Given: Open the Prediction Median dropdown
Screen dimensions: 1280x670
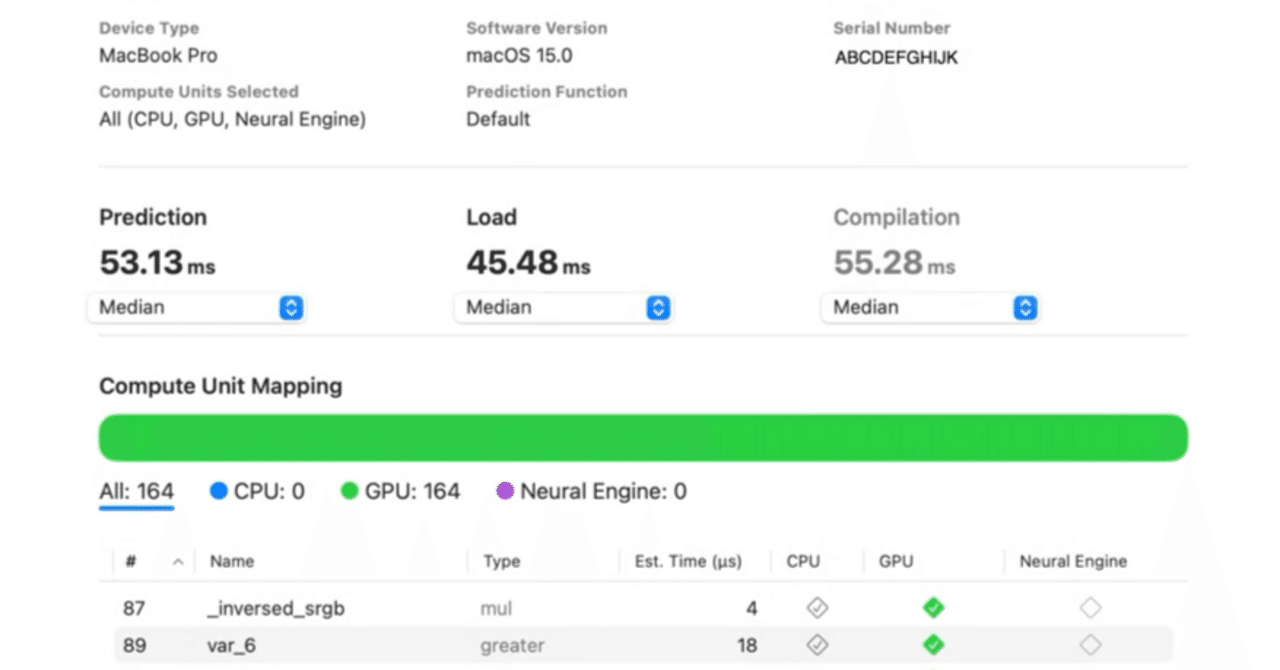Looking at the screenshot, I should click(x=196, y=308).
